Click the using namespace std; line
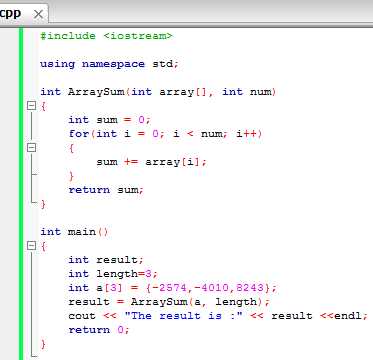 (x=109, y=64)
